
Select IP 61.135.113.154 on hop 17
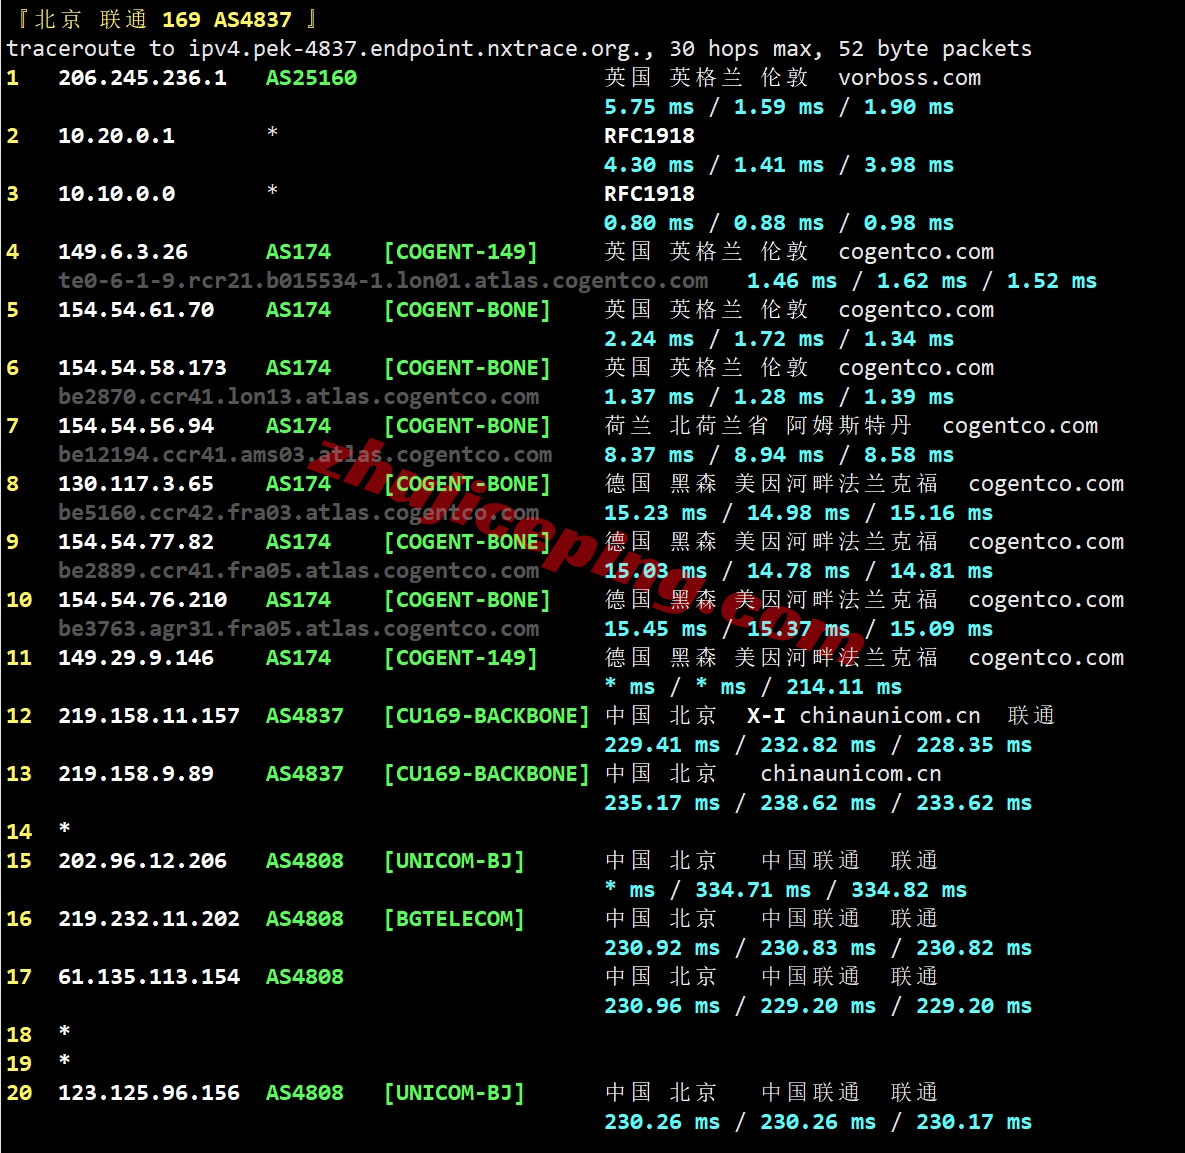pos(149,977)
